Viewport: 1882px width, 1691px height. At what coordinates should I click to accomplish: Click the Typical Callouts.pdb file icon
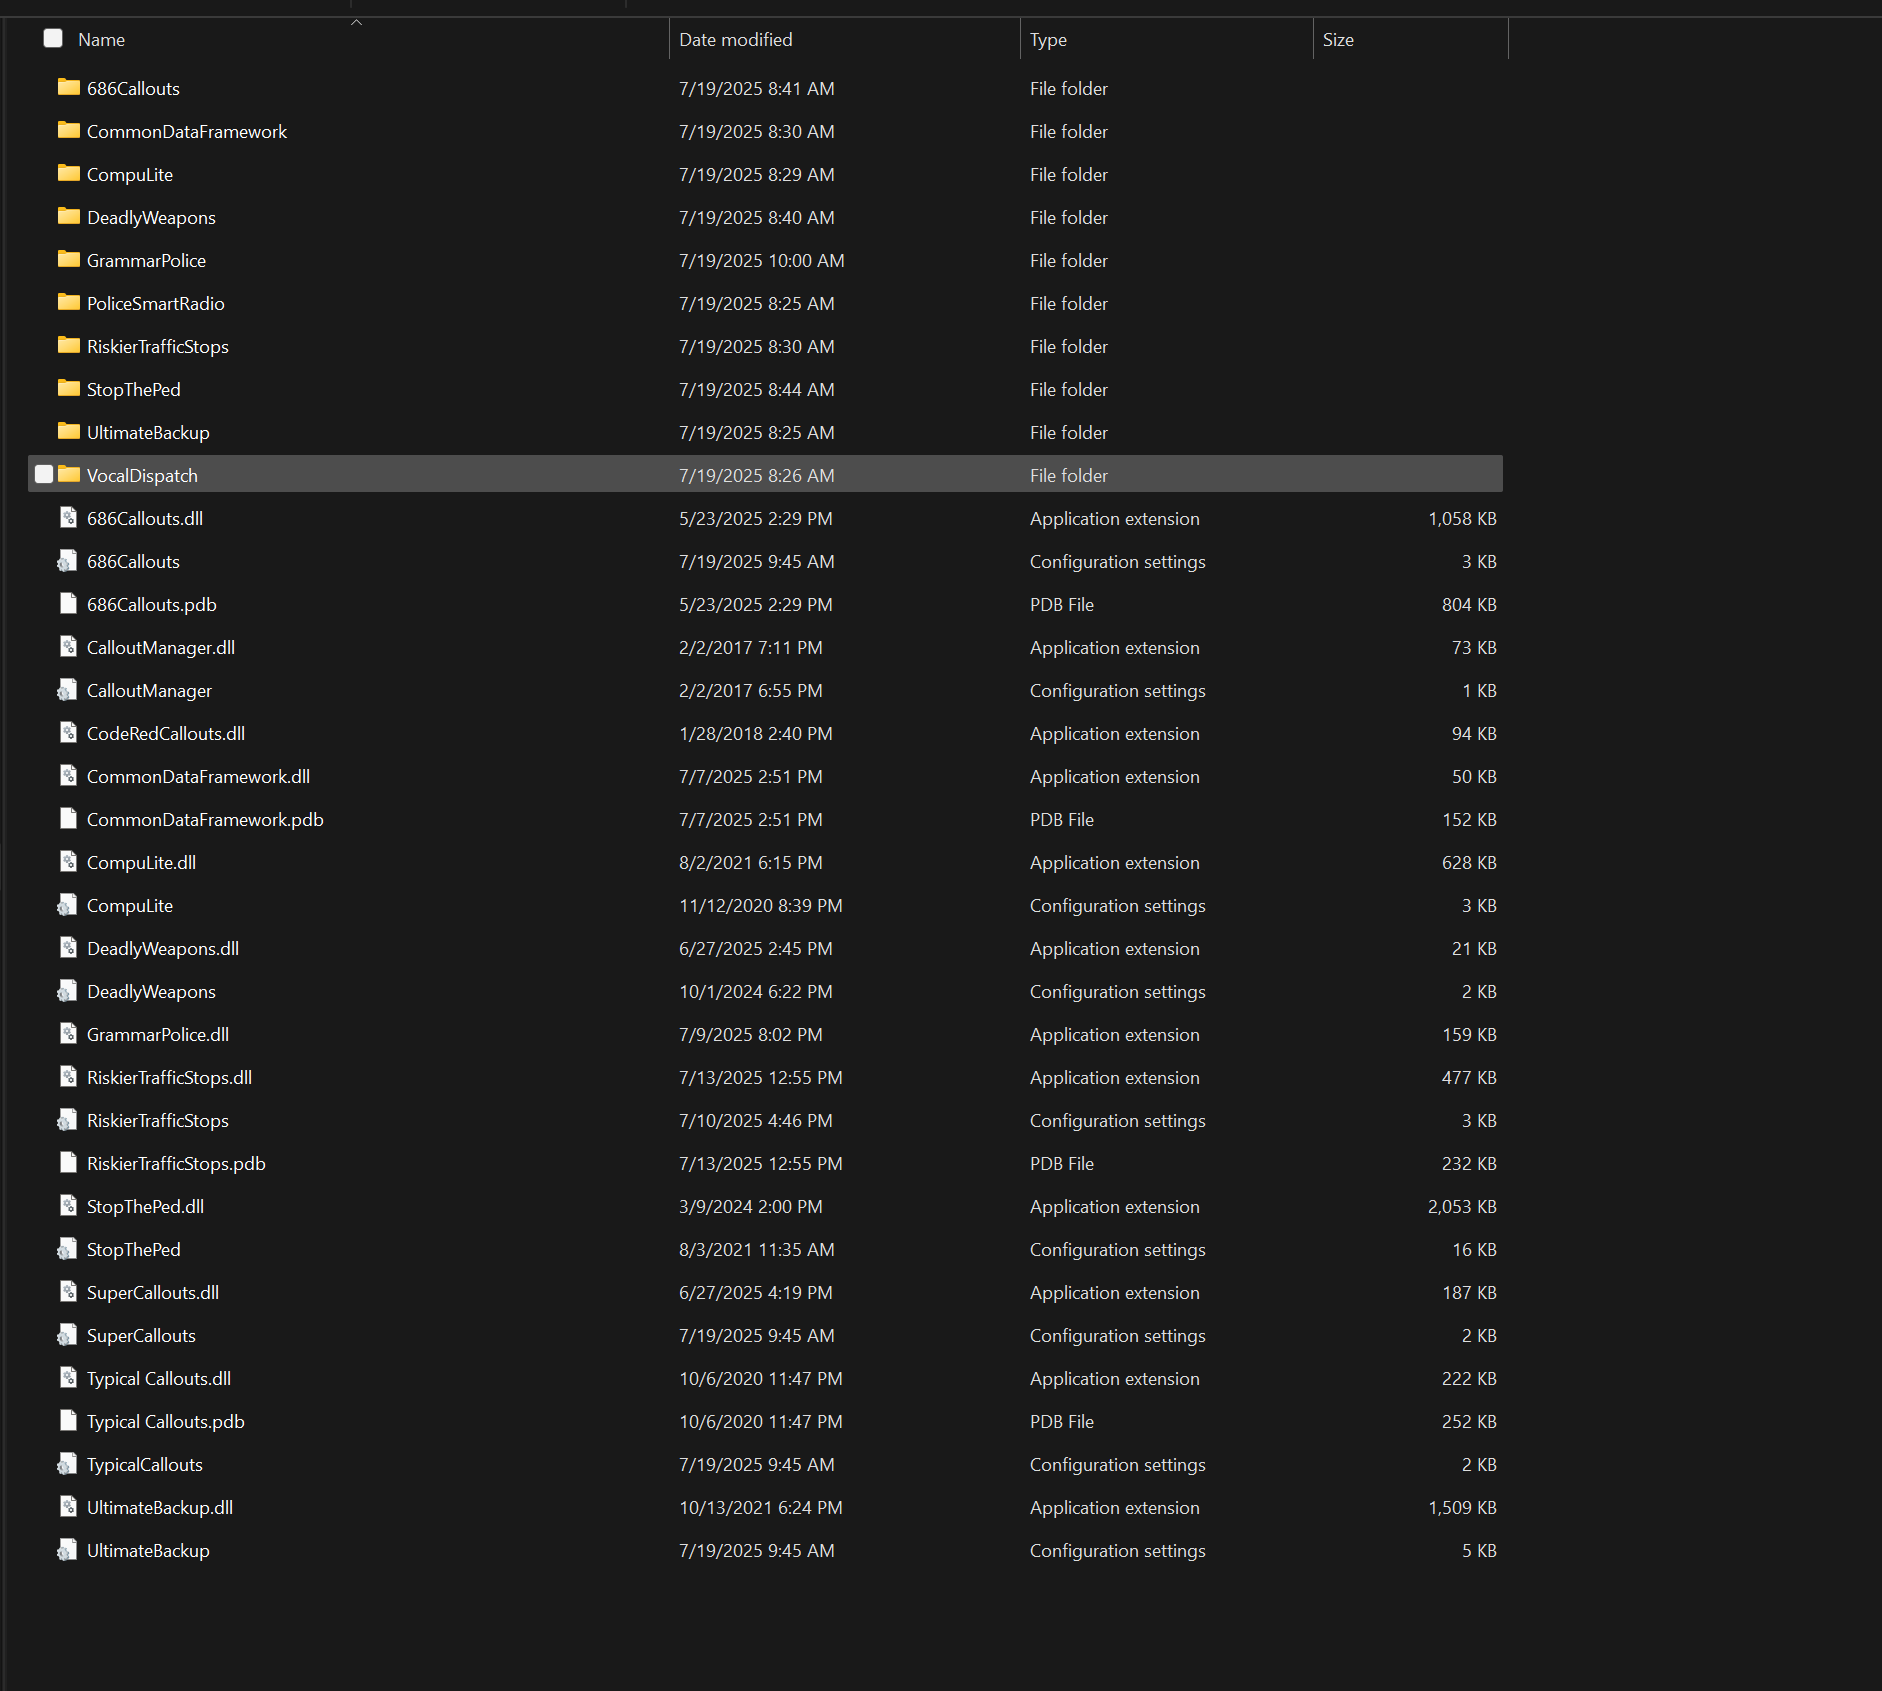click(x=68, y=1420)
